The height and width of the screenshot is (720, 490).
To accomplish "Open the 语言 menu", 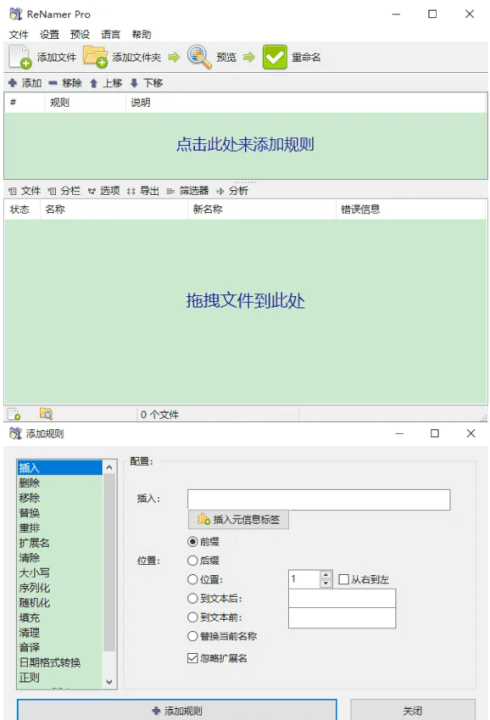I will (111, 34).
